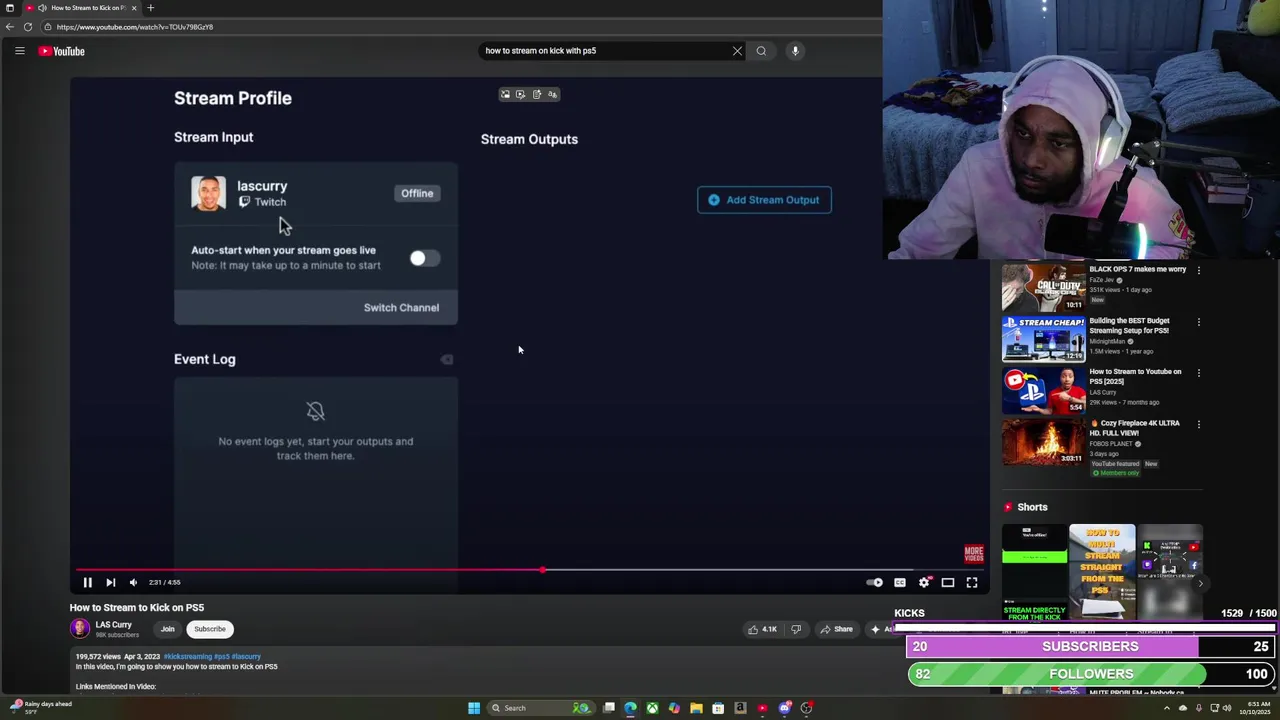Enter fullscreen mode in the player
This screenshot has height=720, width=1280.
pos(971,582)
